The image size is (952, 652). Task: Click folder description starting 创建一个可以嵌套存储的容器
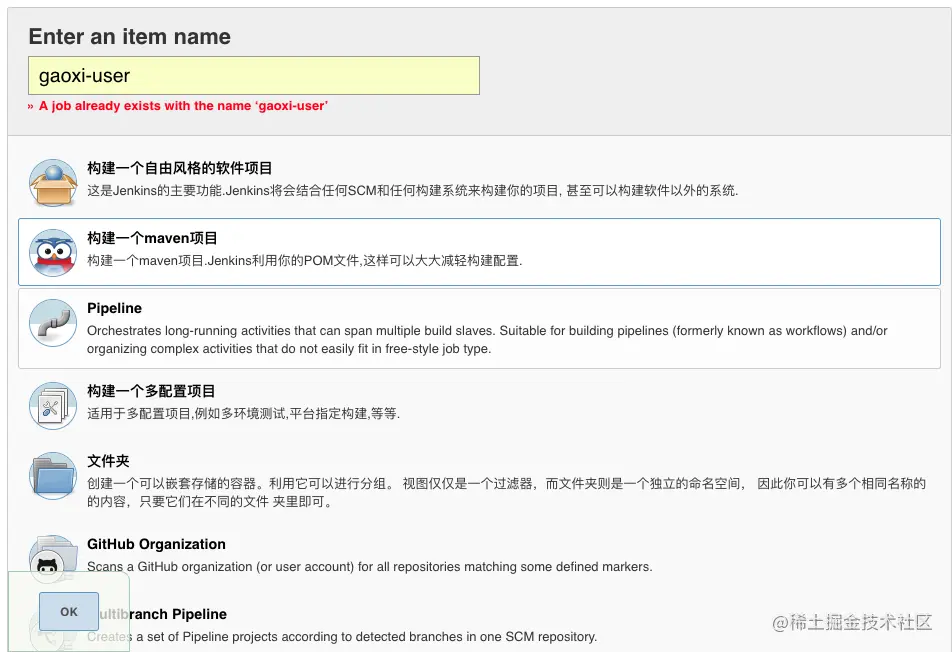point(506,492)
